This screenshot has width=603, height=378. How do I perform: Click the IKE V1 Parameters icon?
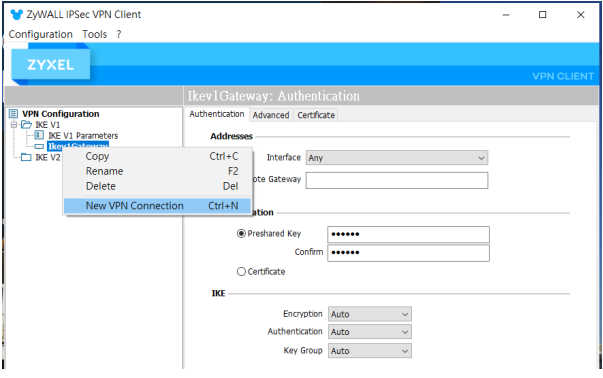(x=39, y=135)
